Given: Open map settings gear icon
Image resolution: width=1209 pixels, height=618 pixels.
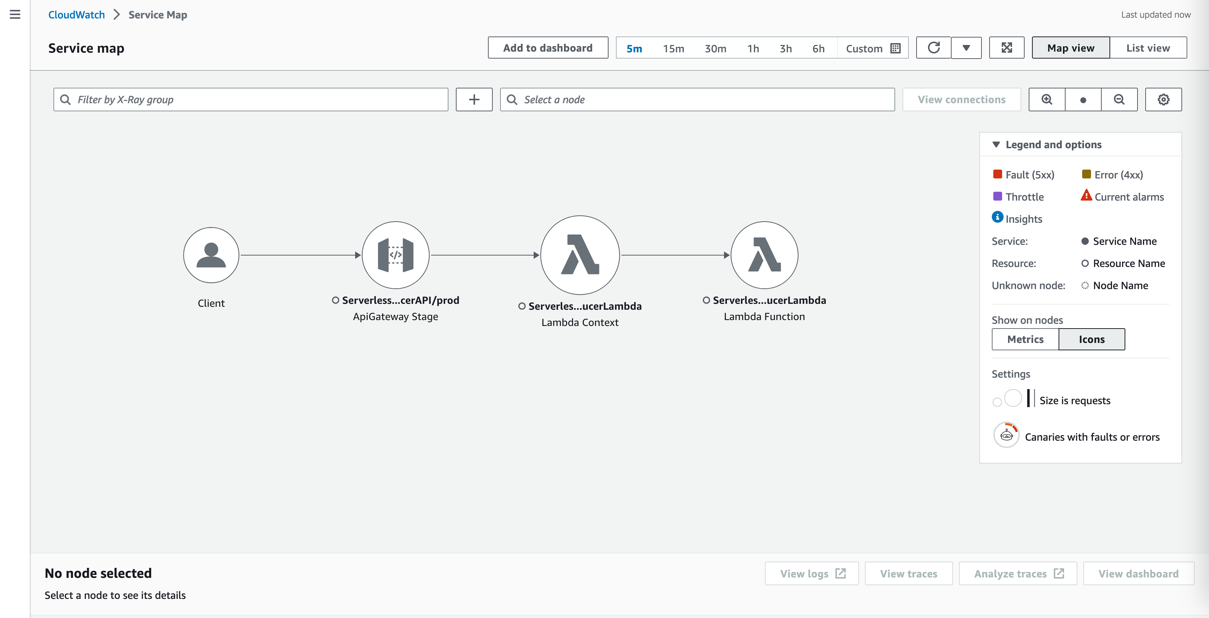Looking at the screenshot, I should pyautogui.click(x=1163, y=100).
